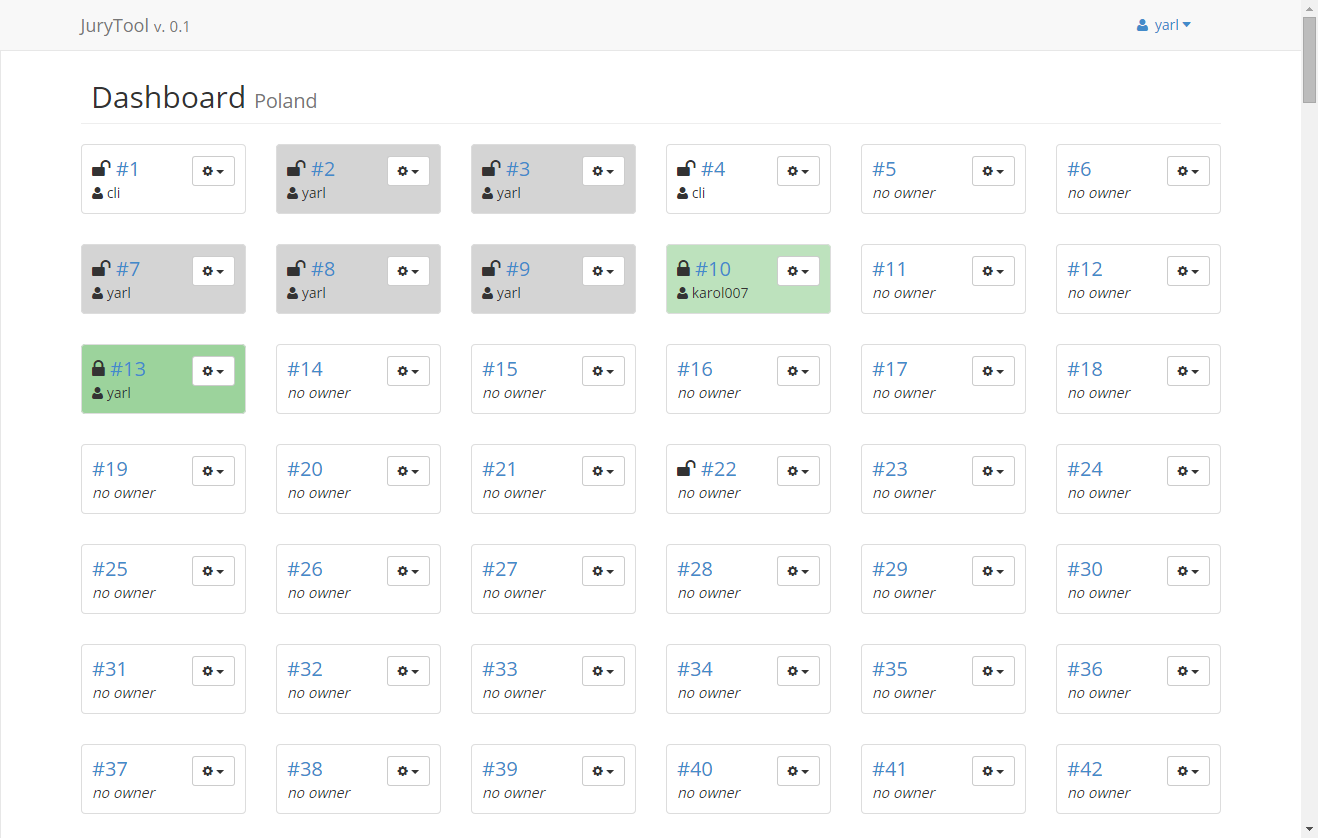The width and height of the screenshot is (1318, 838).
Task: Open the gear dropdown on card #27
Action: (603, 571)
